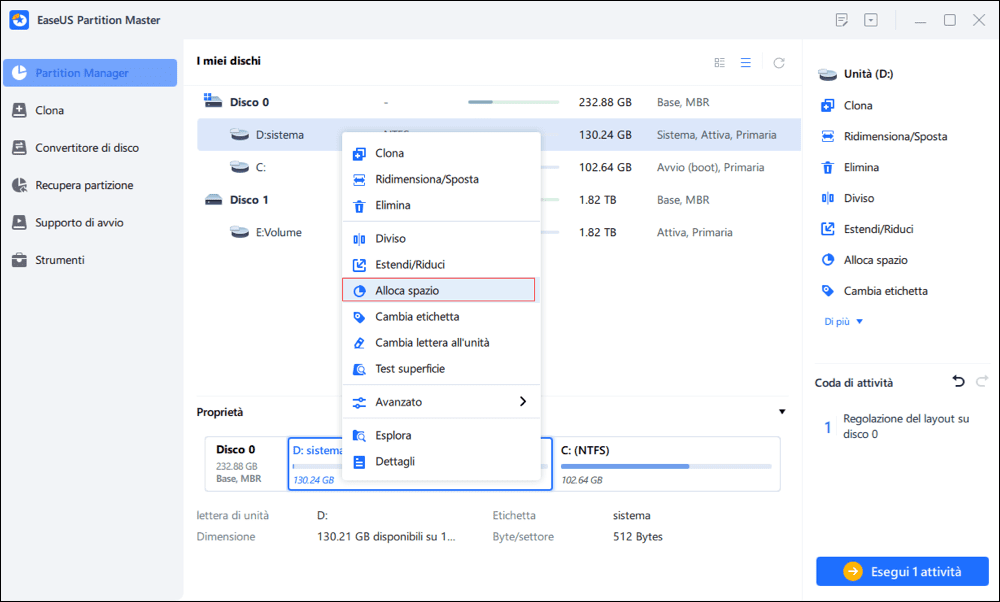Image resolution: width=1000 pixels, height=602 pixels.
Task: Click Partition Manager pie icon in sidebar
Action: [19, 73]
